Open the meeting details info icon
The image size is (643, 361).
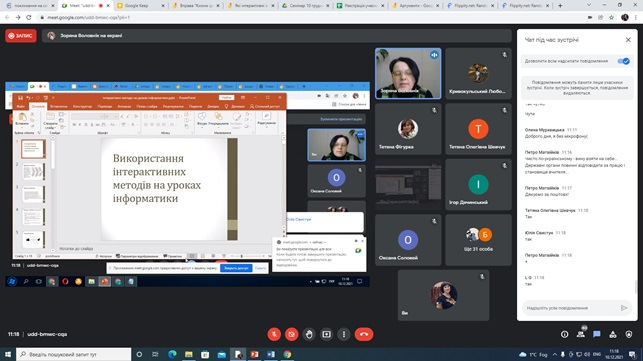tap(565, 334)
